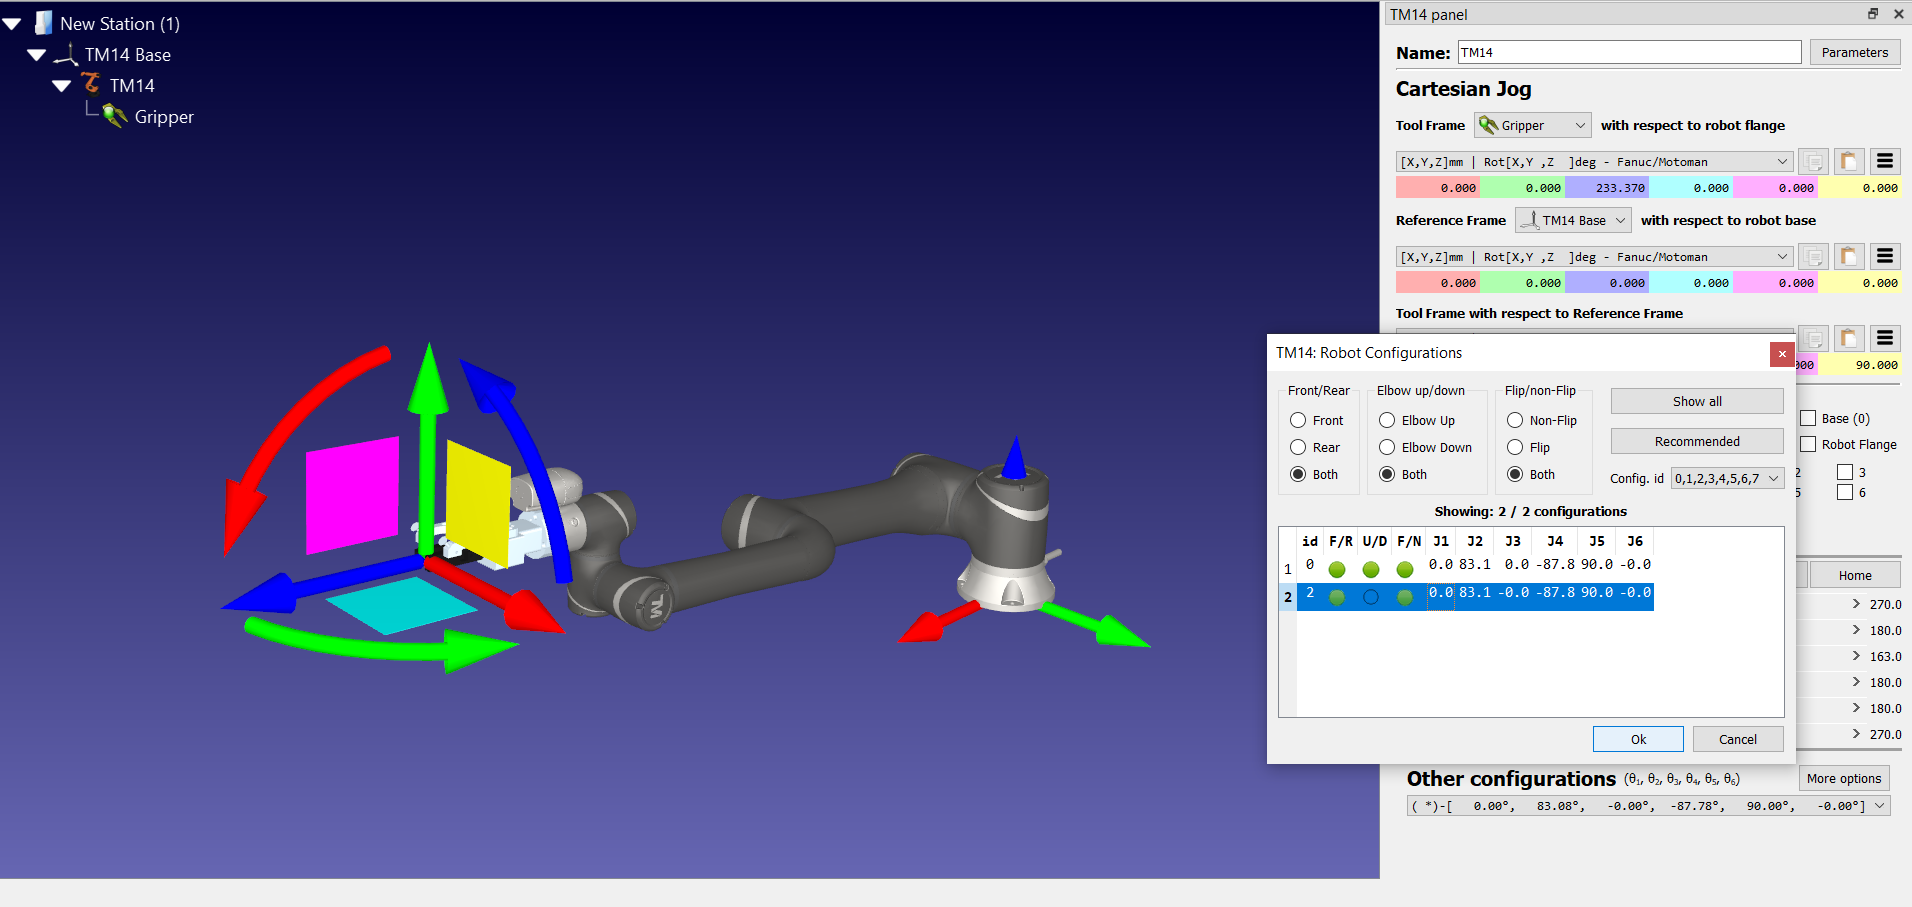Click the robot Name text field
This screenshot has width=1912, height=907.
(x=1628, y=53)
